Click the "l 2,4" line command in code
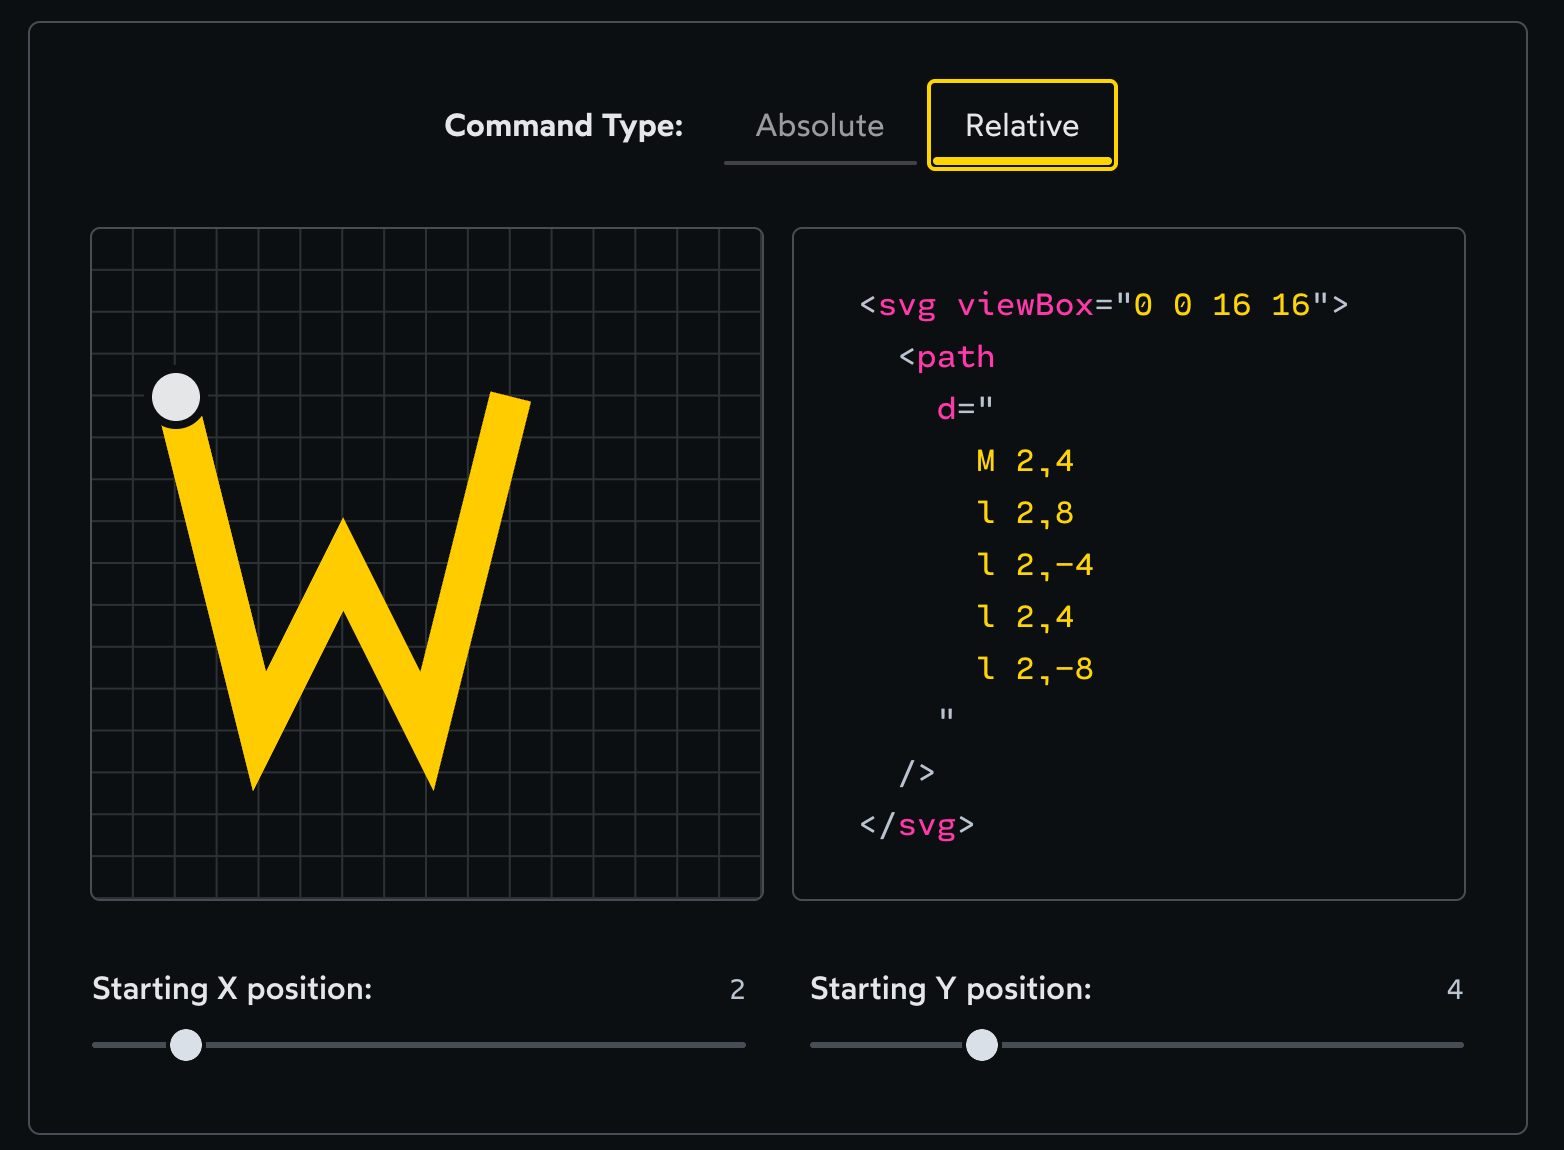The height and width of the screenshot is (1150, 1564). point(1024,617)
